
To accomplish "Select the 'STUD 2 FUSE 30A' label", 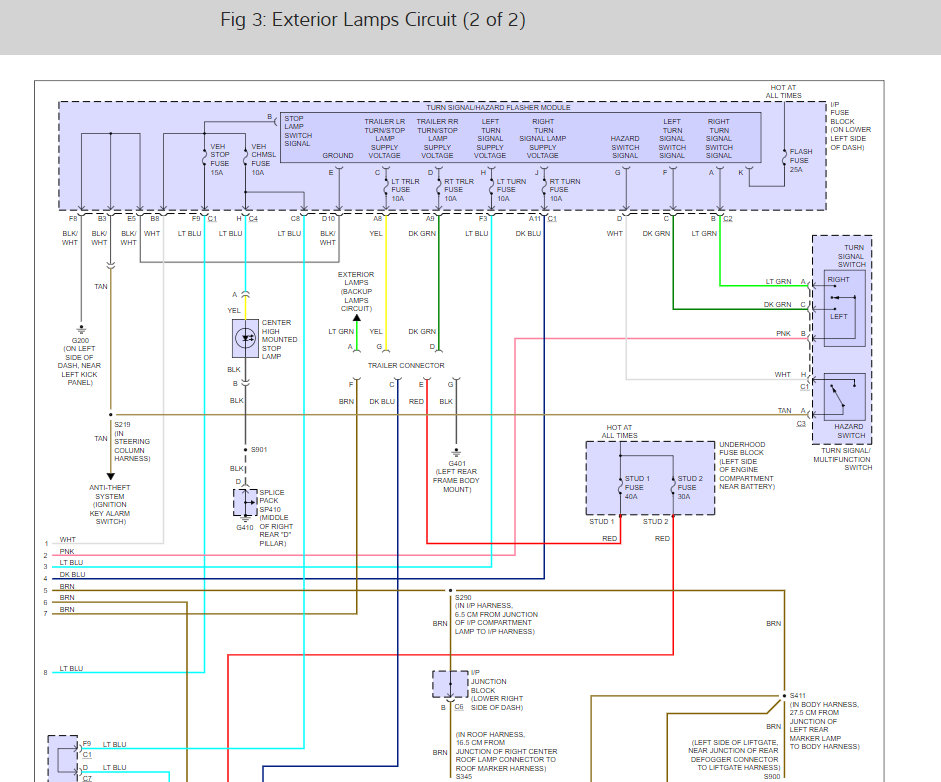I will 690,487.
